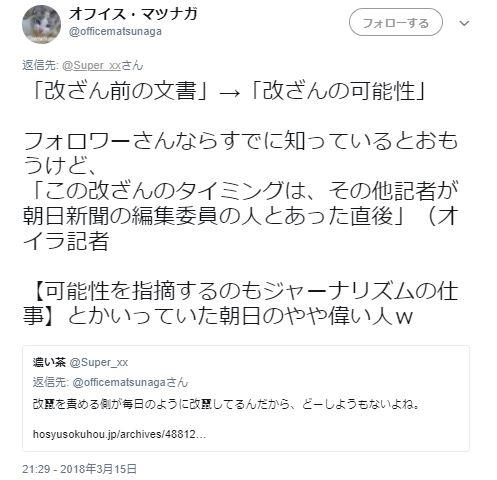This screenshot has height=480, width=497.
Task: Click @officematsunagaさん in the quoted reply line
Action: (130, 382)
